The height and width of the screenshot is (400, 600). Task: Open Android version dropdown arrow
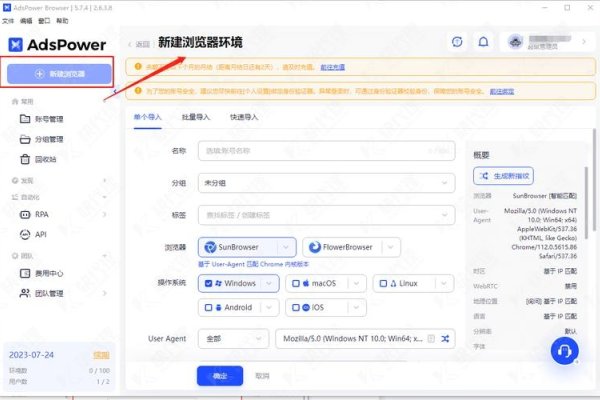[x=269, y=308]
